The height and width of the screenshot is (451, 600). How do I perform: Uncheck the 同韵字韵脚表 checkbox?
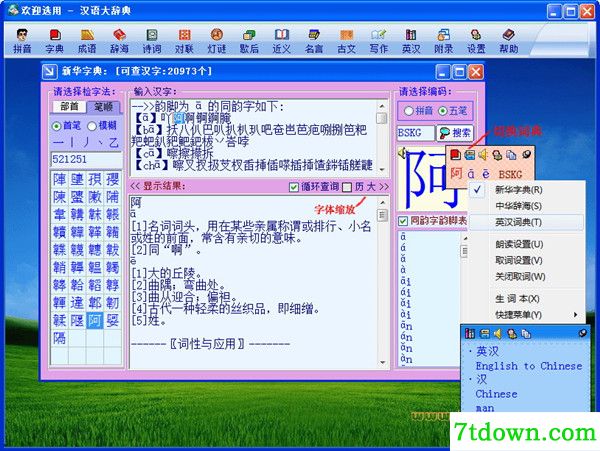(x=403, y=221)
